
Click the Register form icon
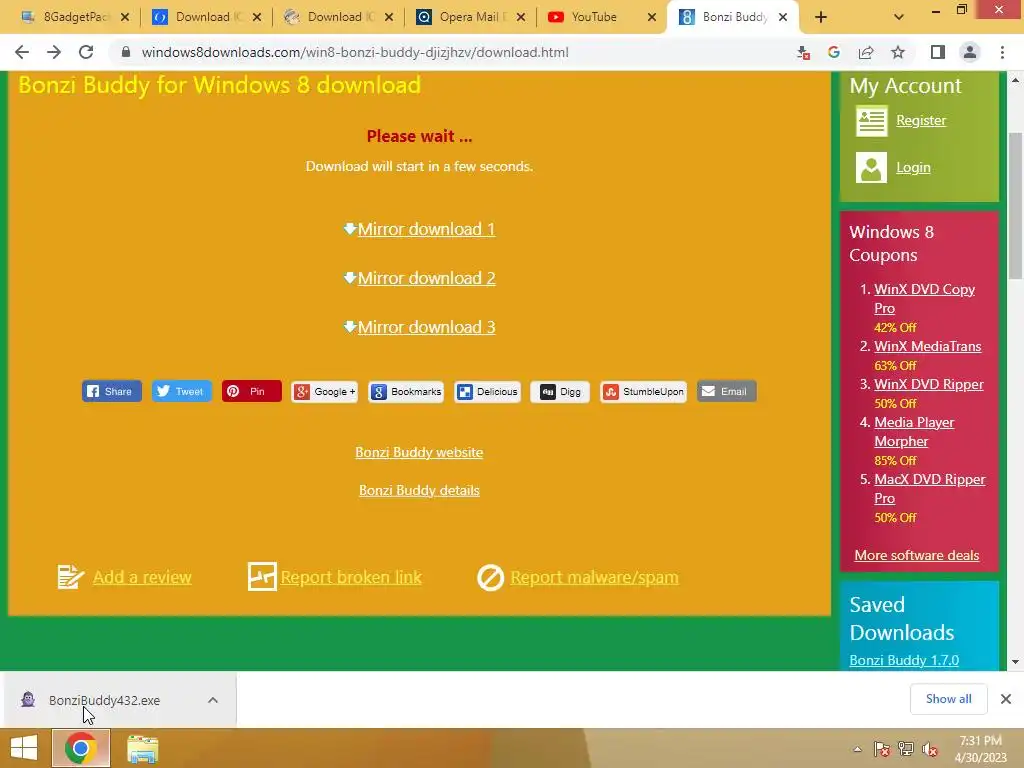(871, 121)
